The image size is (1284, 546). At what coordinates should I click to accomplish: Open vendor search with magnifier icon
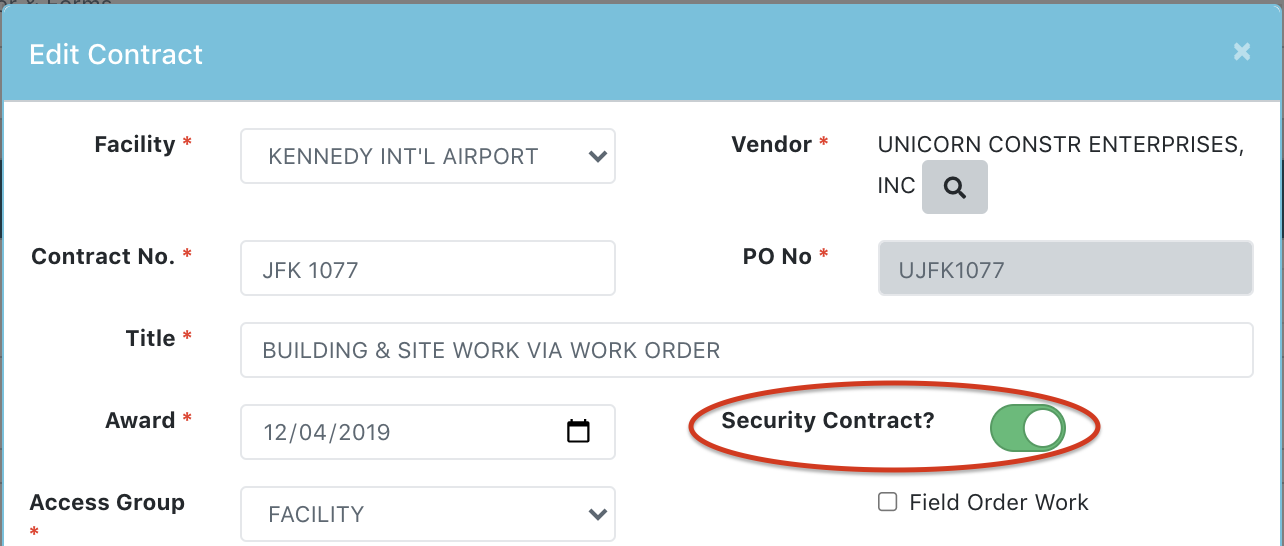(954, 187)
